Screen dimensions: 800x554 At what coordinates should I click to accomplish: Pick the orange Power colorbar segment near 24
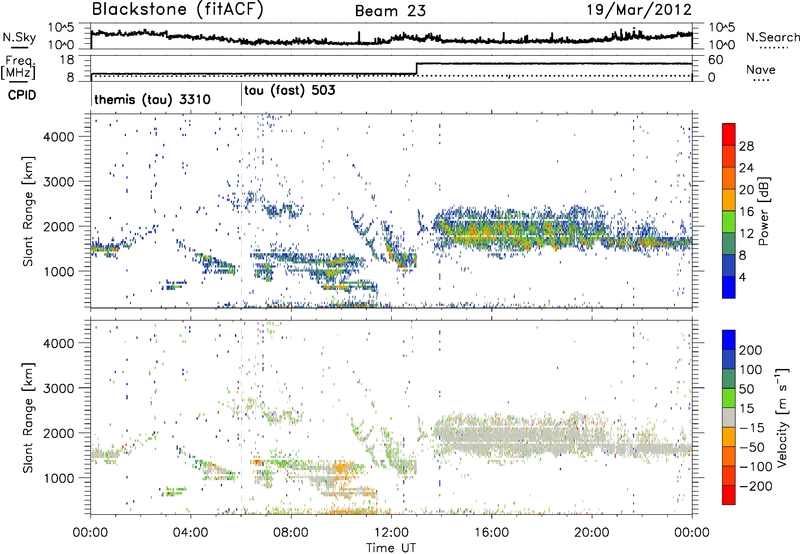(x=729, y=178)
